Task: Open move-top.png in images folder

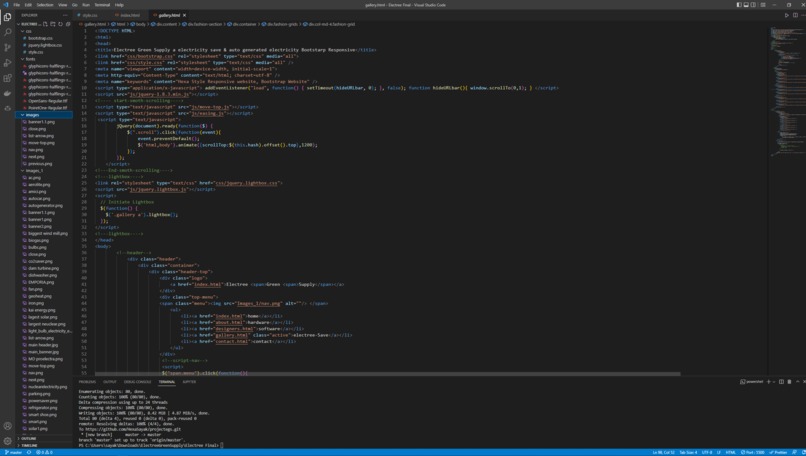Action: click(41, 143)
